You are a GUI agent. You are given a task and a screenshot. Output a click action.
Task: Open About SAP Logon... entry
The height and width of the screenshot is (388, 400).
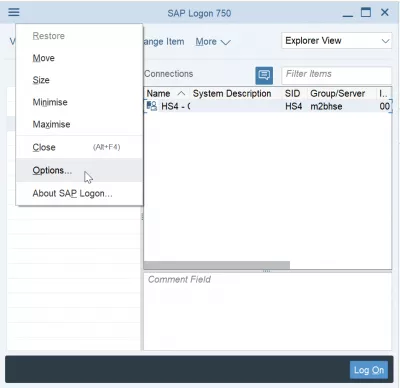(79, 193)
